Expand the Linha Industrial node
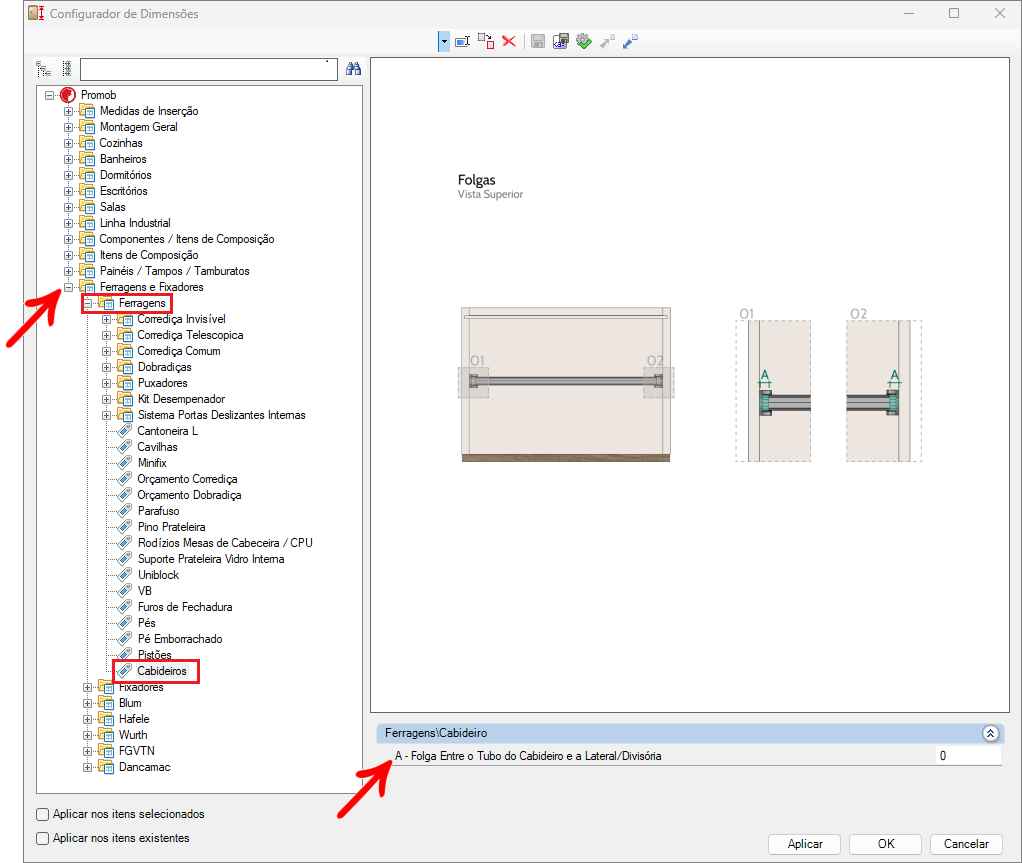Screen dimensions: 1022x863 68,224
